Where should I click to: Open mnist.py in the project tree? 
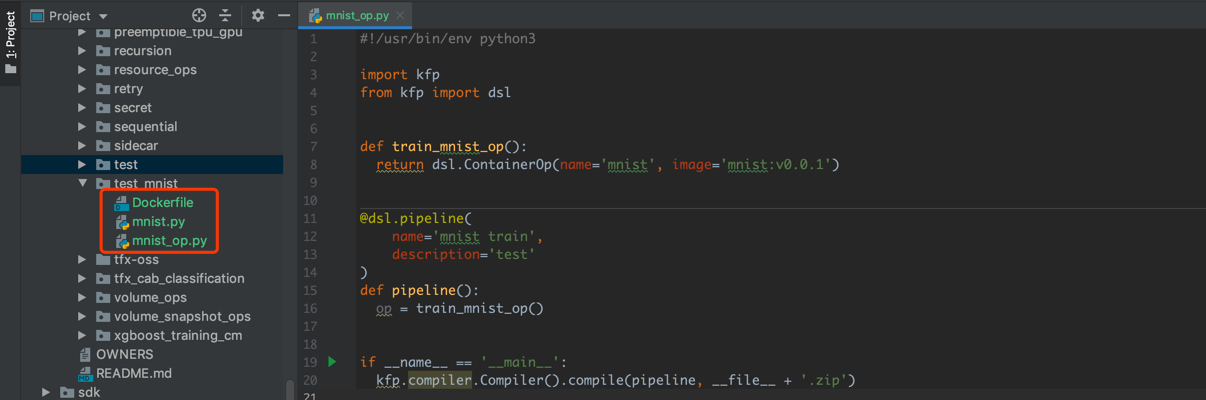(158, 222)
